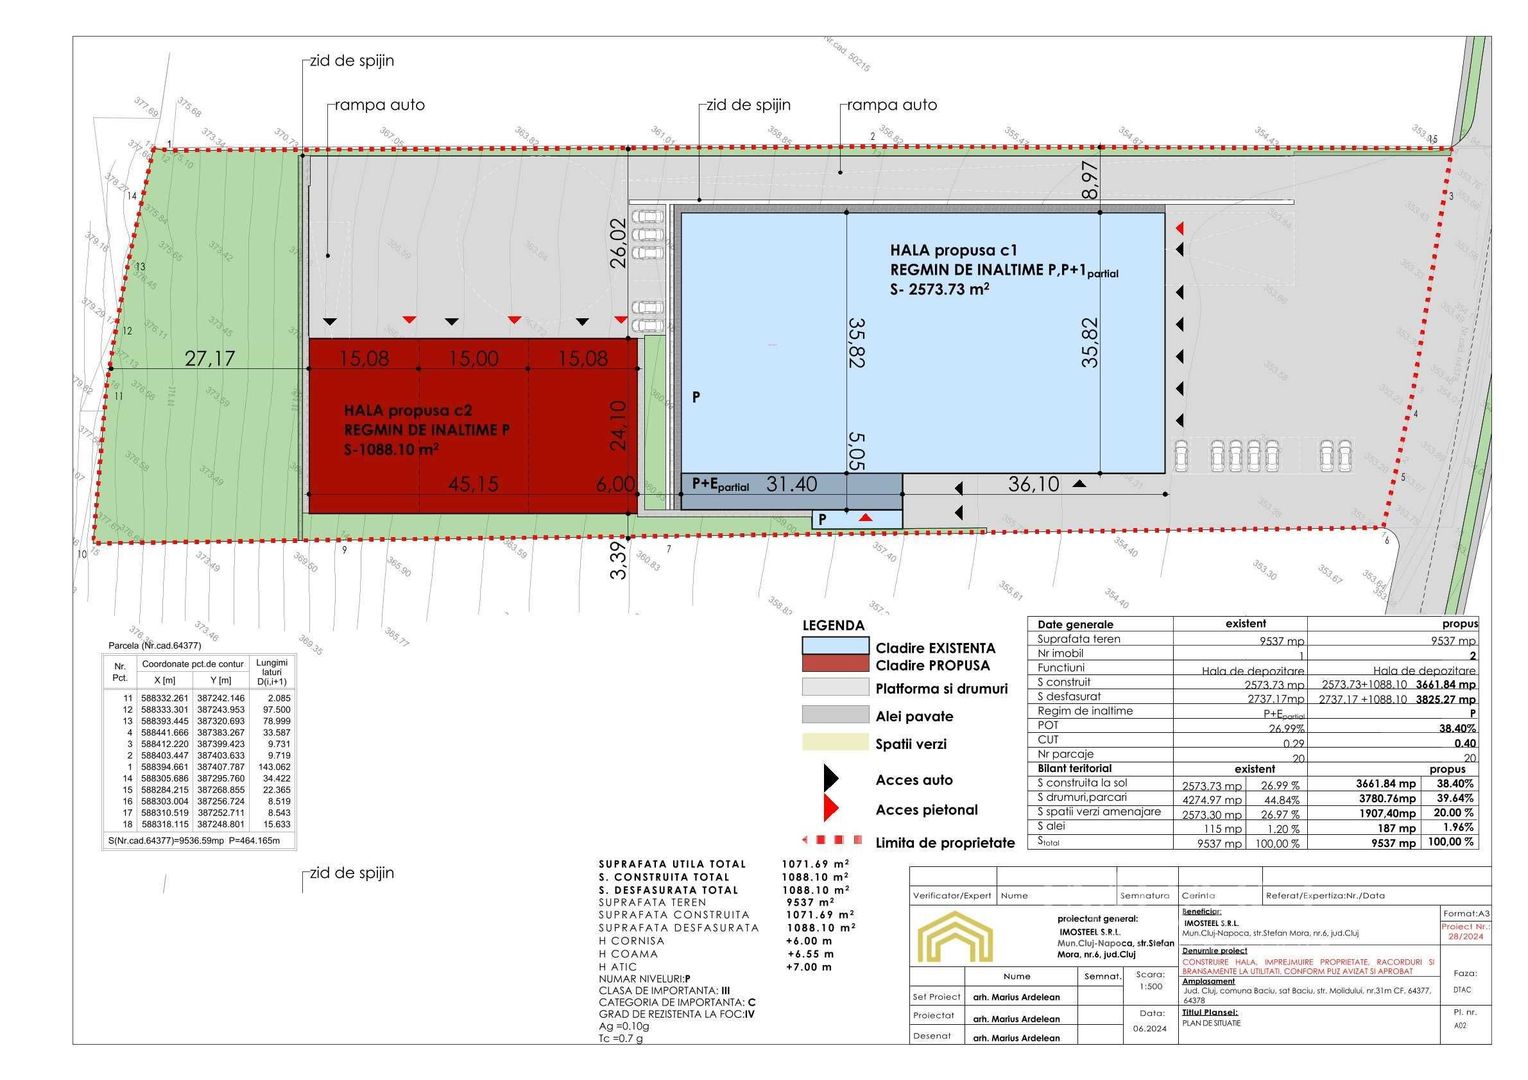The image size is (1528, 1080).
Task: Click the black Acces auto legend arrow
Action: [x=830, y=779]
